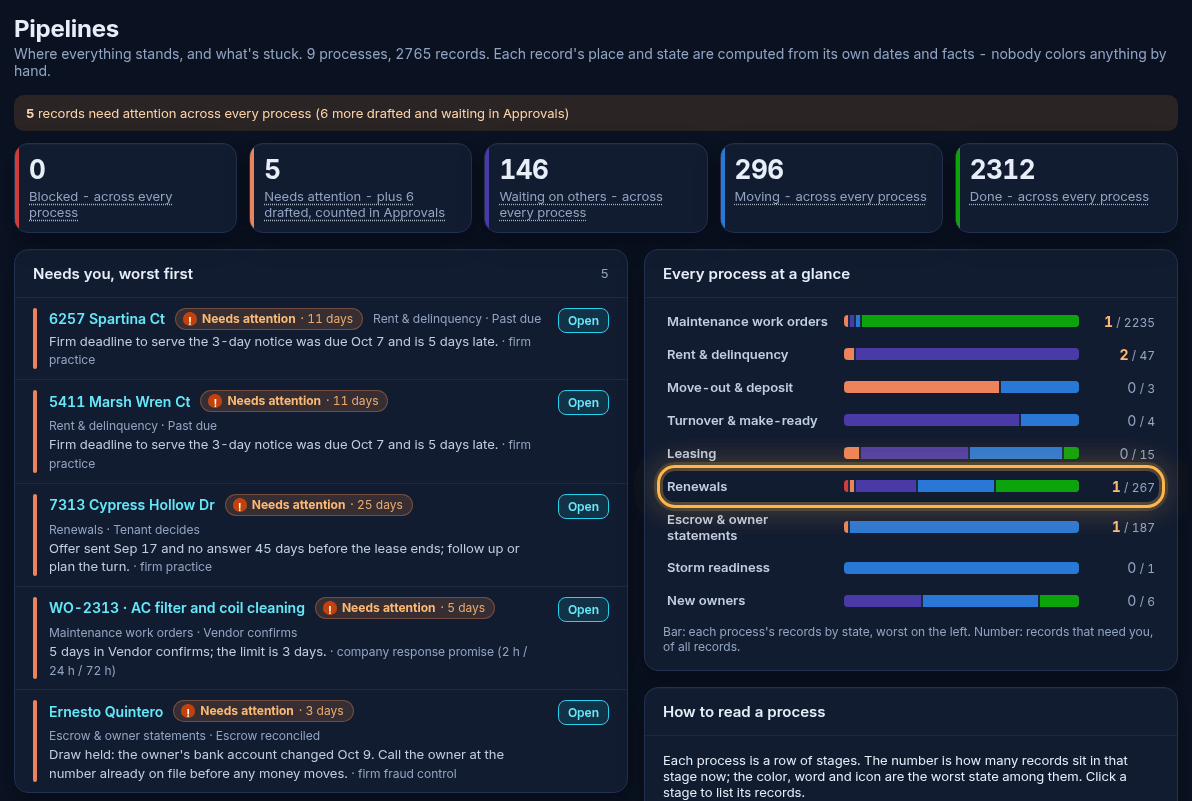Viewport: 1192px width, 801px height.
Task: Select the Waiting on others summary card
Action: [596, 188]
